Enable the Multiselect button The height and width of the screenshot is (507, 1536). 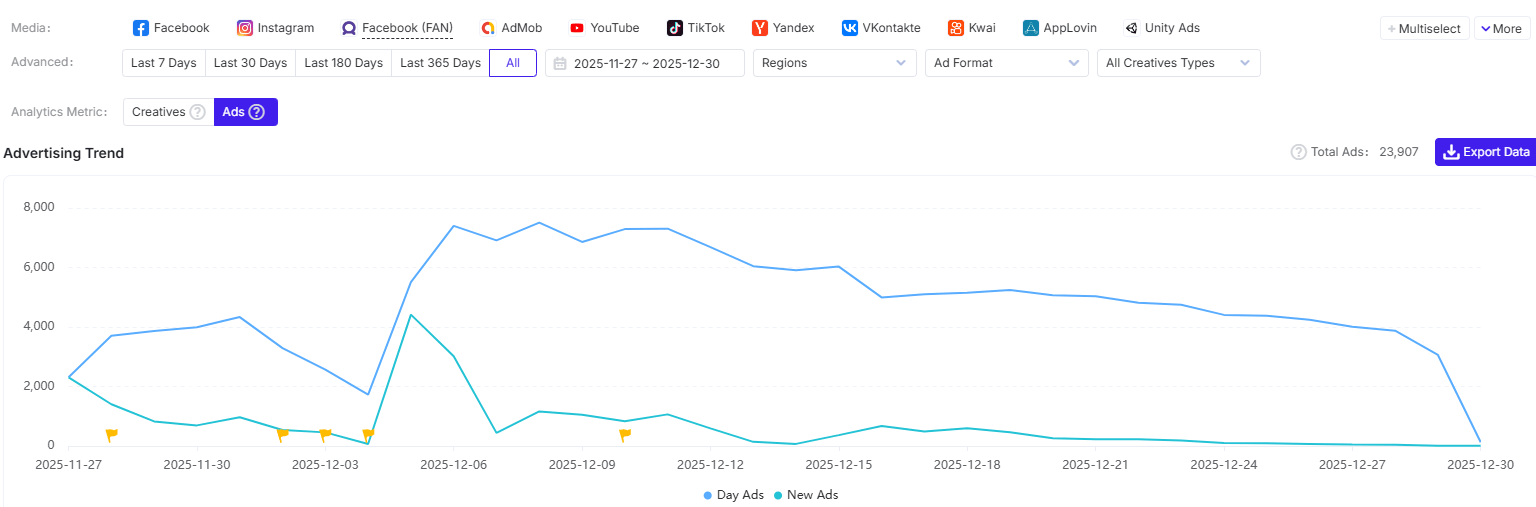click(1424, 29)
